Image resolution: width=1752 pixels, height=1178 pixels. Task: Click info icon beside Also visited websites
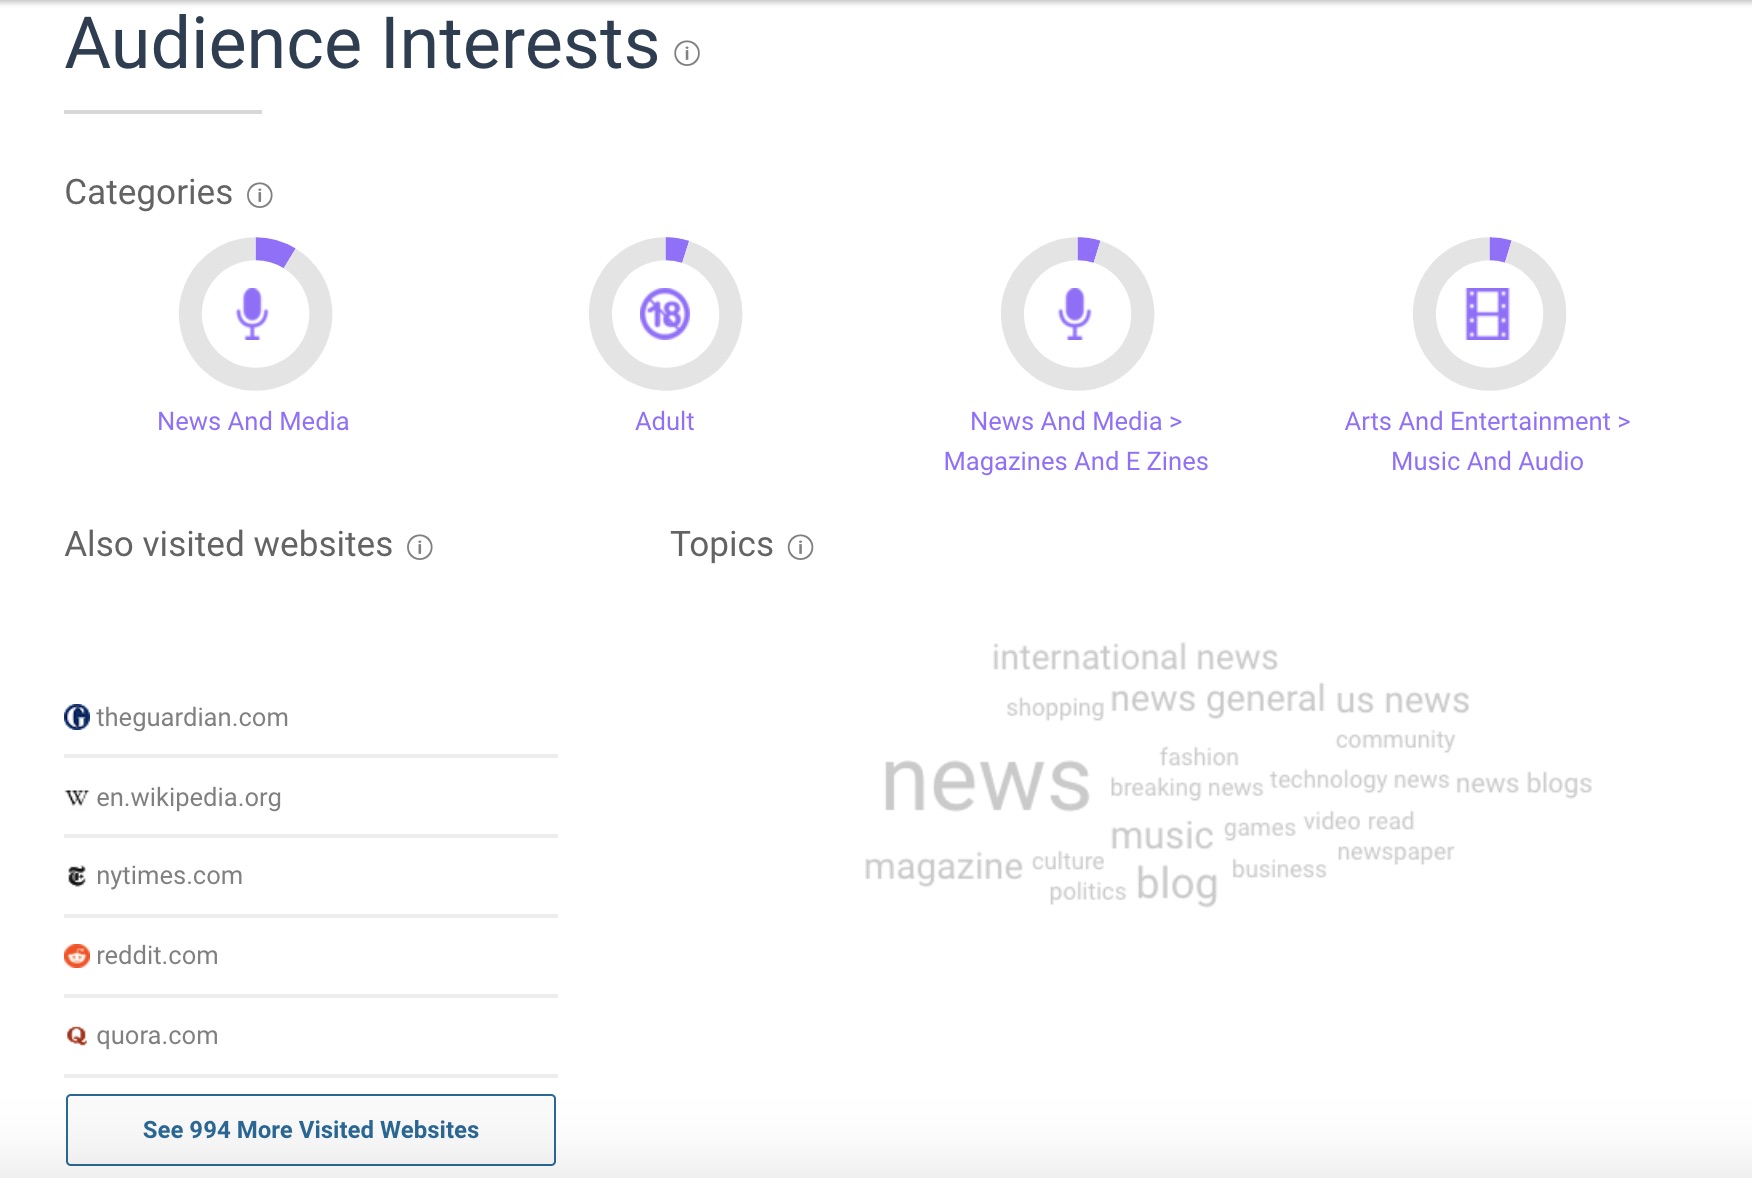click(x=420, y=547)
